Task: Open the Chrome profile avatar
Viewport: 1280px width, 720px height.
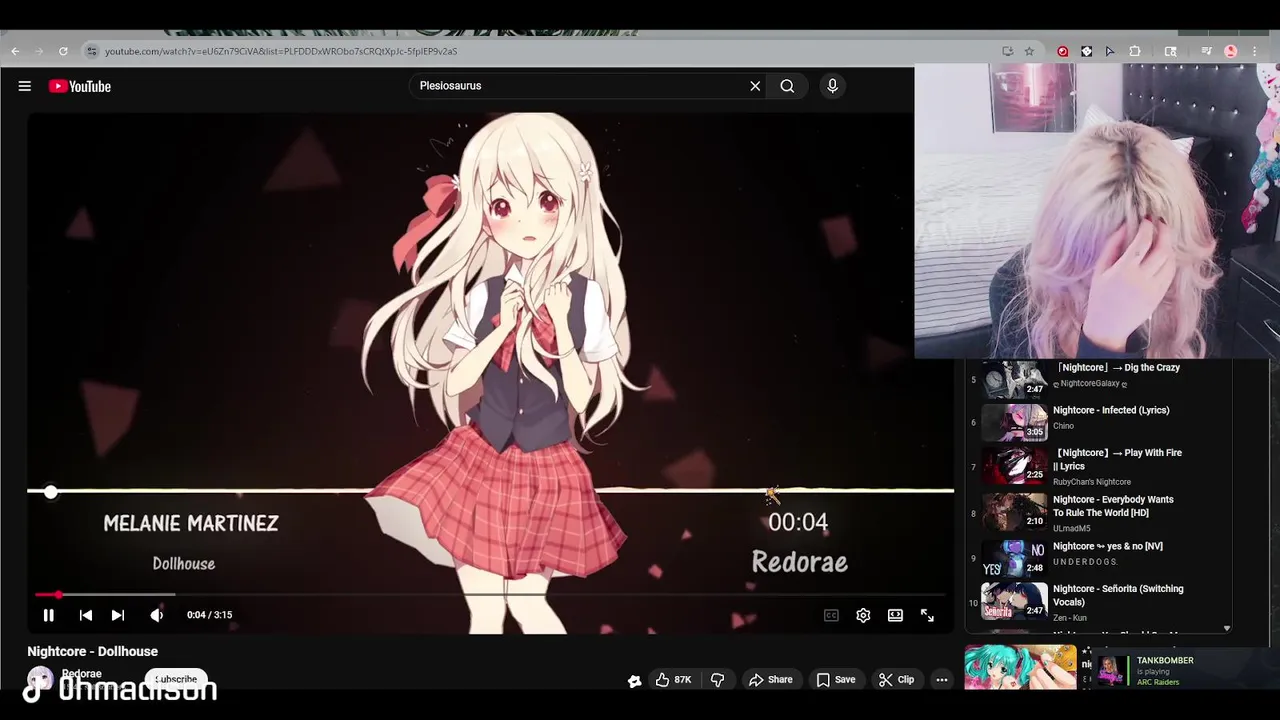Action: coord(1231,51)
